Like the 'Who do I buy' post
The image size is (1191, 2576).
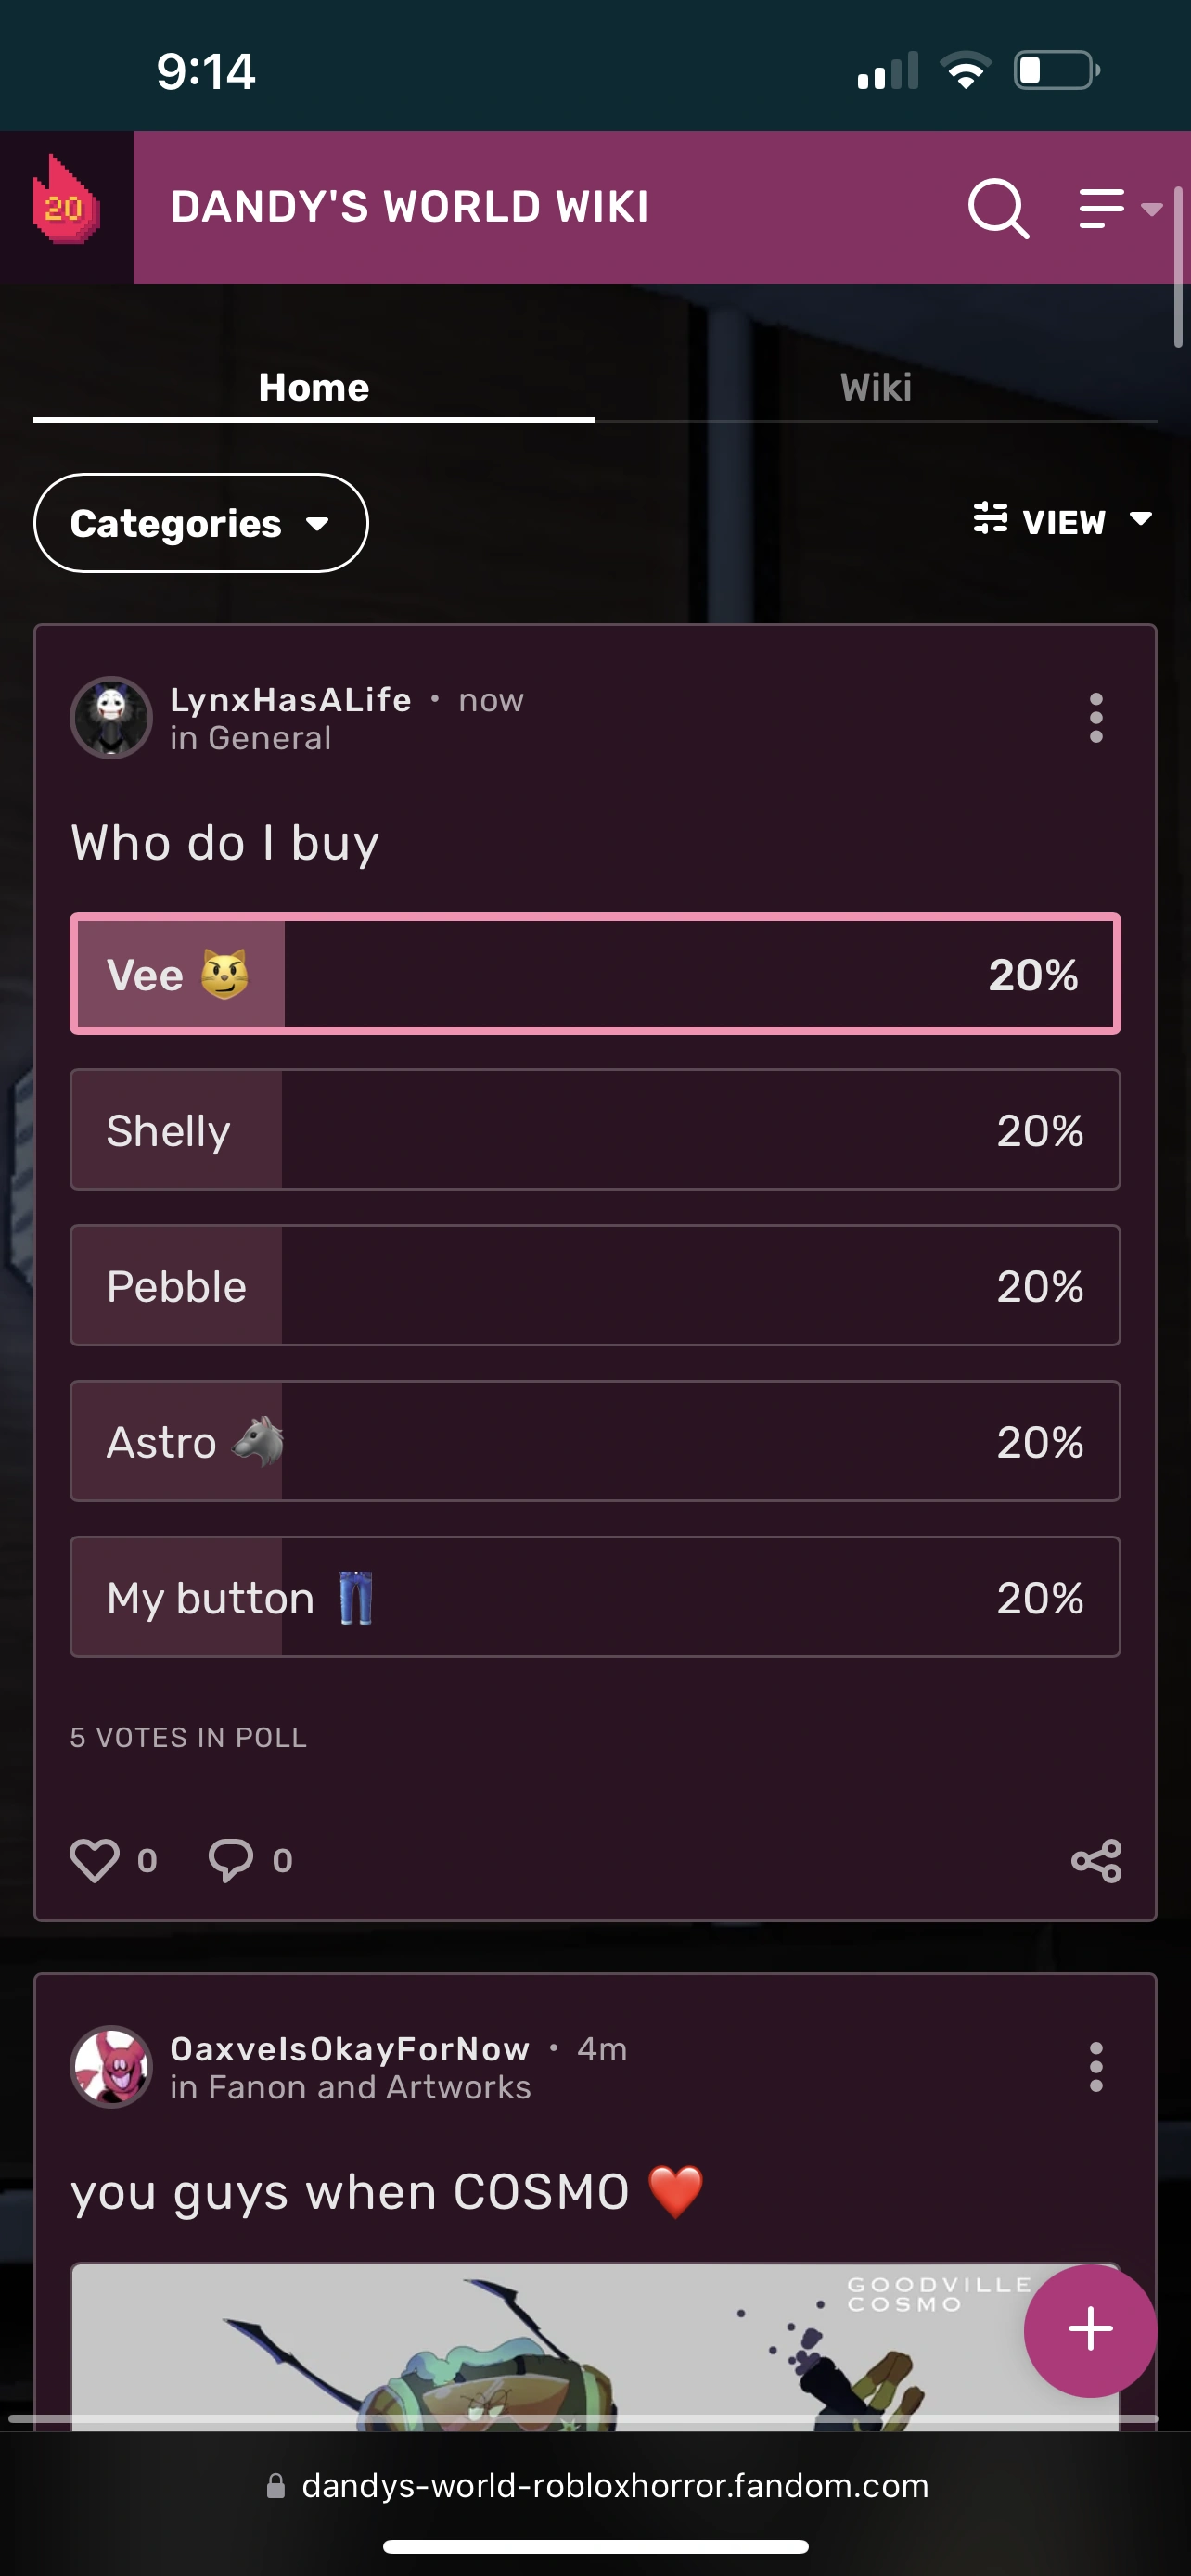95,1860
